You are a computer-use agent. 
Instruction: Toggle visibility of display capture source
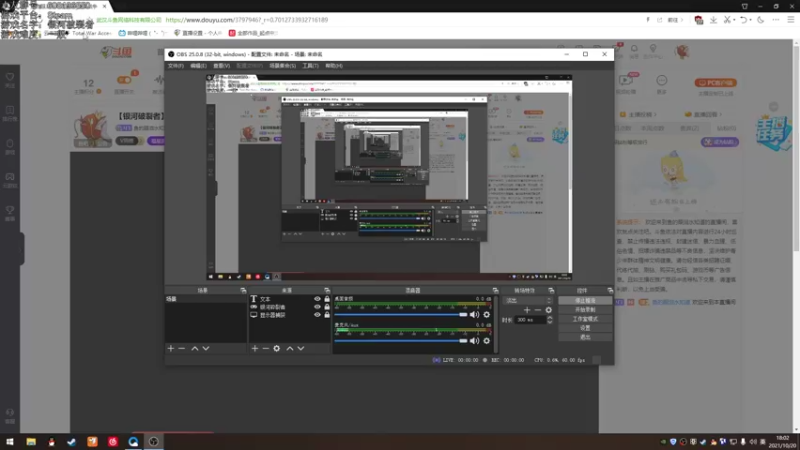[x=317, y=315]
